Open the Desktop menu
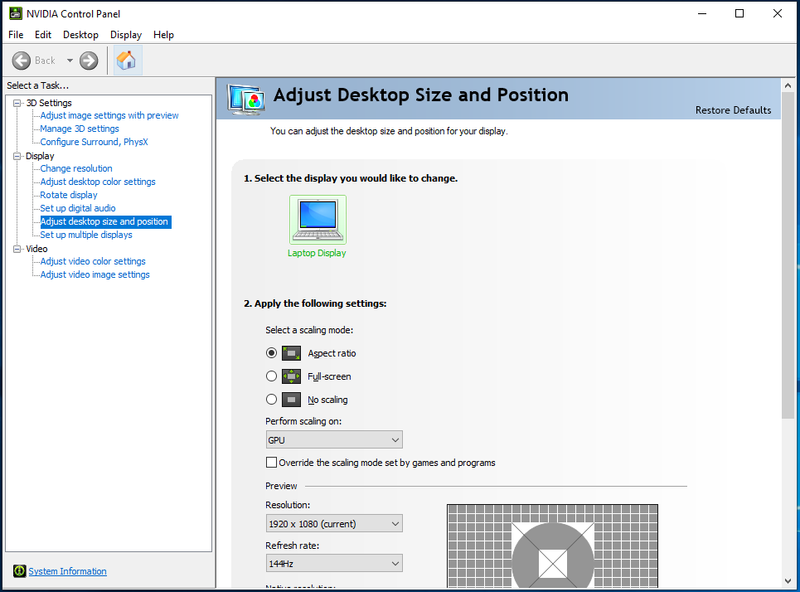The image size is (800, 592). click(x=80, y=35)
